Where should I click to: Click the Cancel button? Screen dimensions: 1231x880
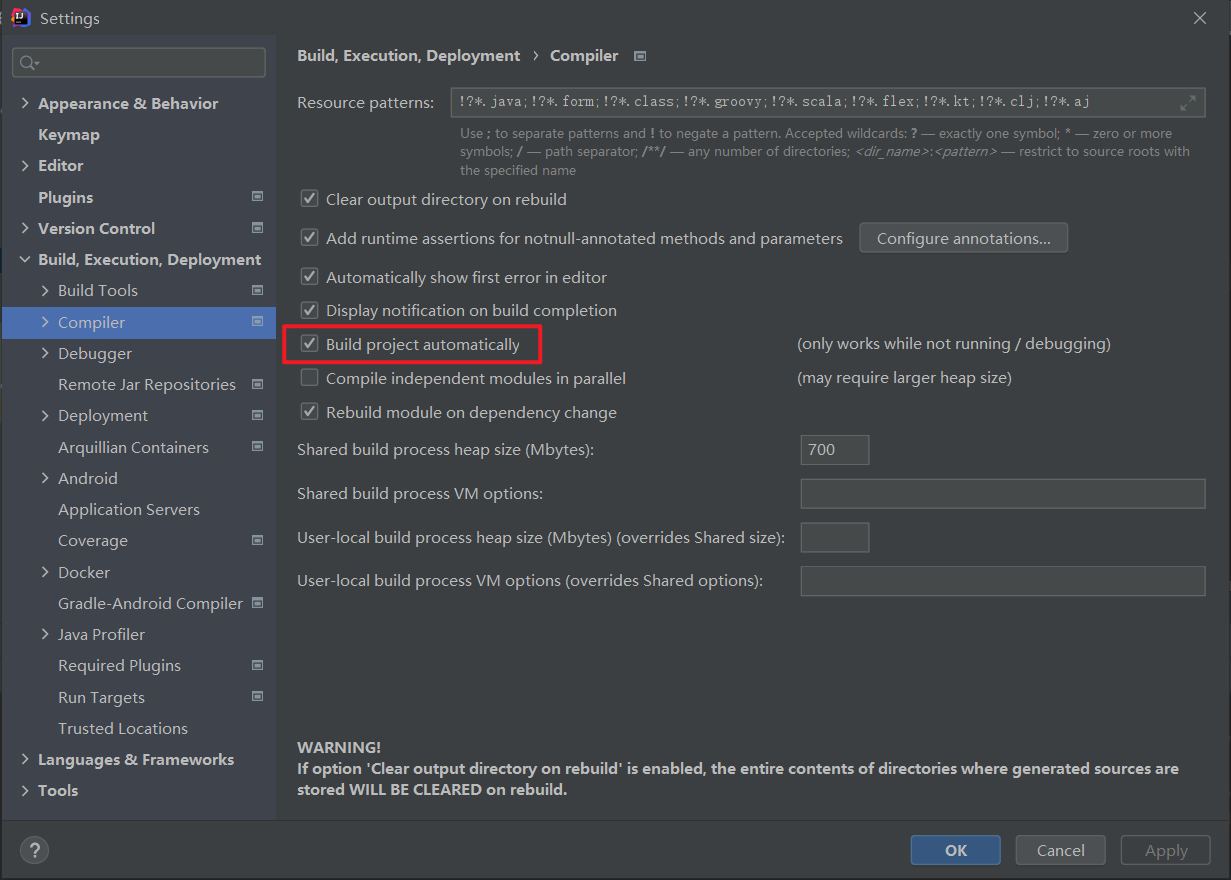point(1061,850)
